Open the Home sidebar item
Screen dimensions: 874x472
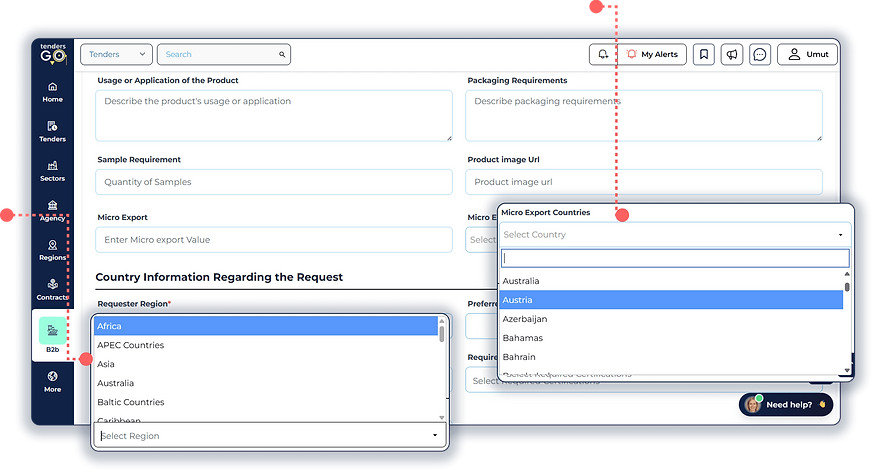tap(52, 93)
